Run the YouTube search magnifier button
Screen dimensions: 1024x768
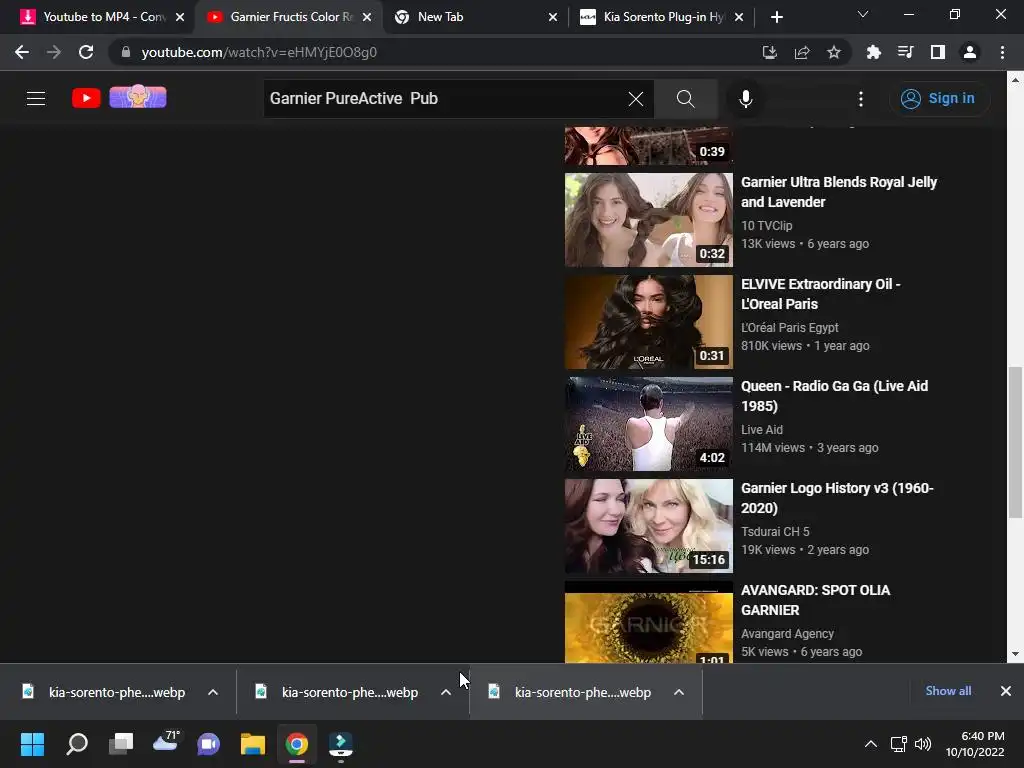click(x=685, y=99)
